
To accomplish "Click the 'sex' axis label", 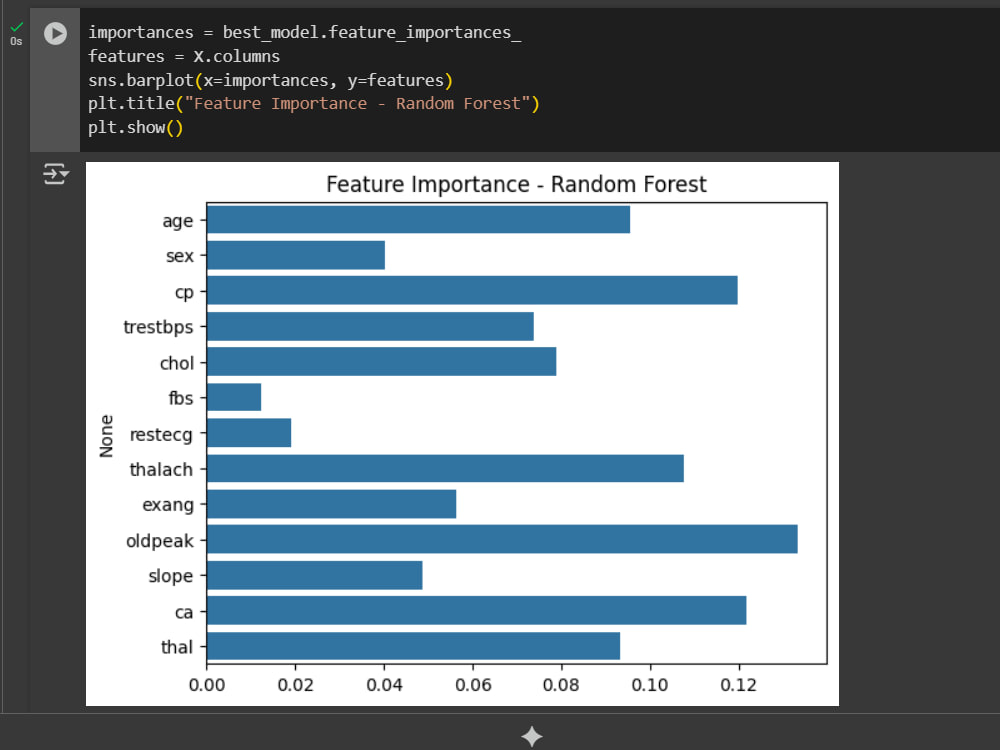I will point(179,256).
